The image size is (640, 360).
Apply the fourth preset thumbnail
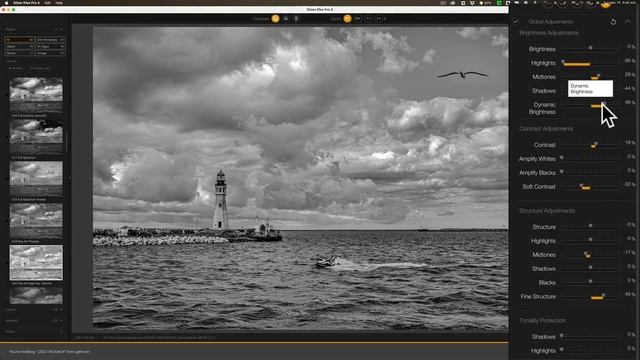click(x=36, y=220)
